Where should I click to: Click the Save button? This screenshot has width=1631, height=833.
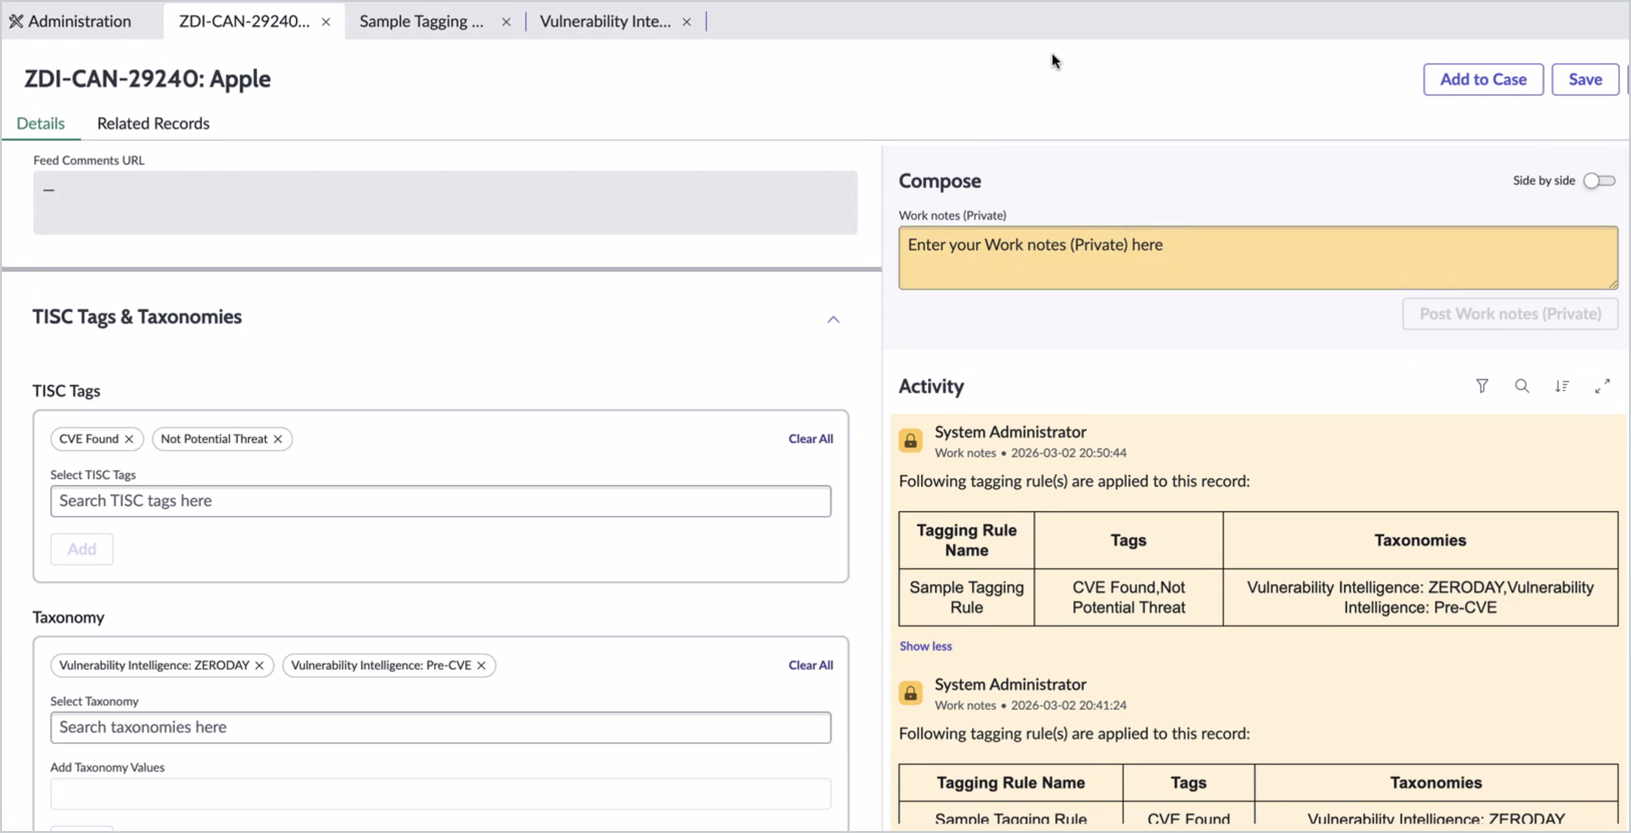(x=1585, y=79)
